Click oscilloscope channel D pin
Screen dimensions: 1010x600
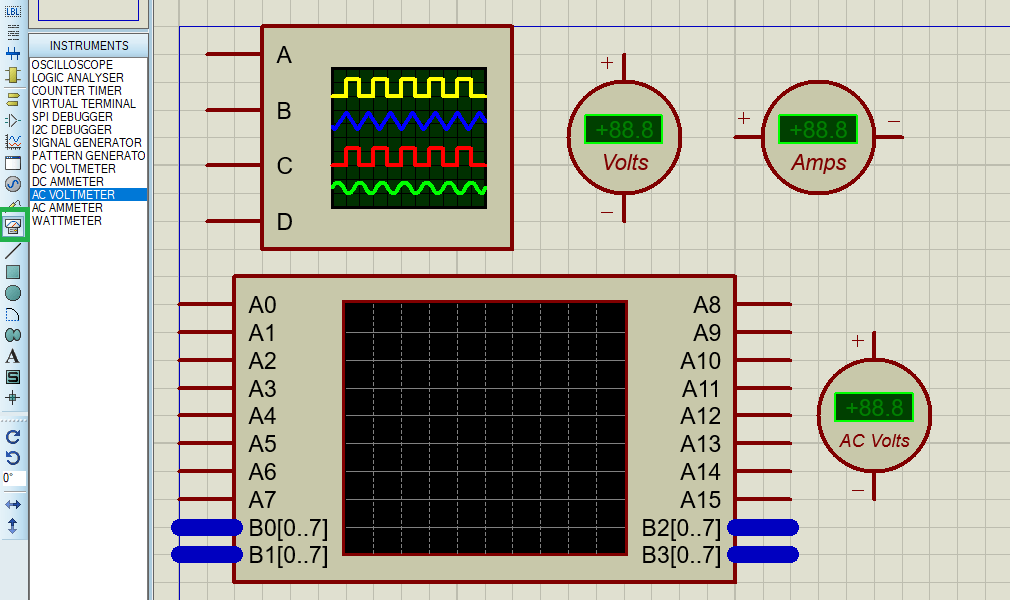[x=233, y=221]
